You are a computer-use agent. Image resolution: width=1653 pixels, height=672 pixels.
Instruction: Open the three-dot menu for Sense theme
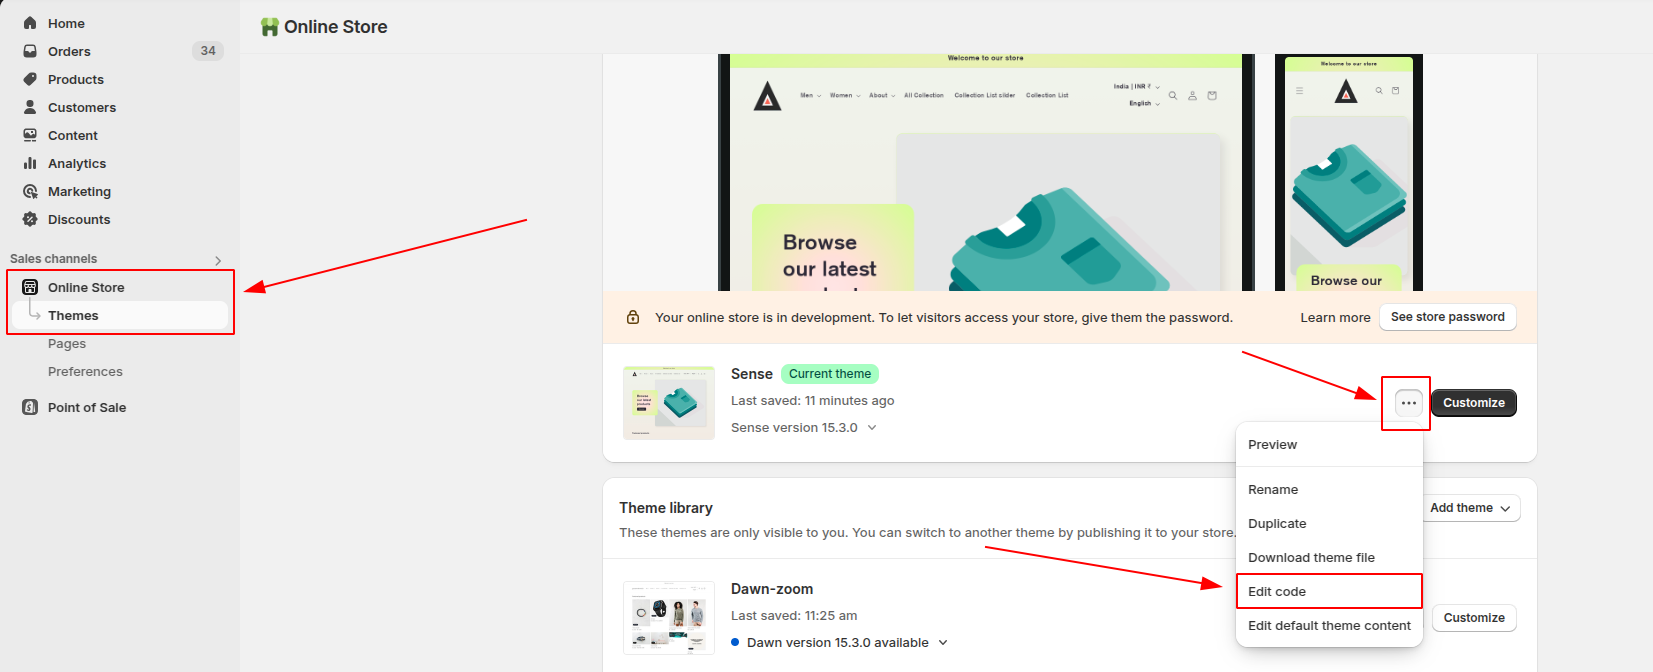1408,403
